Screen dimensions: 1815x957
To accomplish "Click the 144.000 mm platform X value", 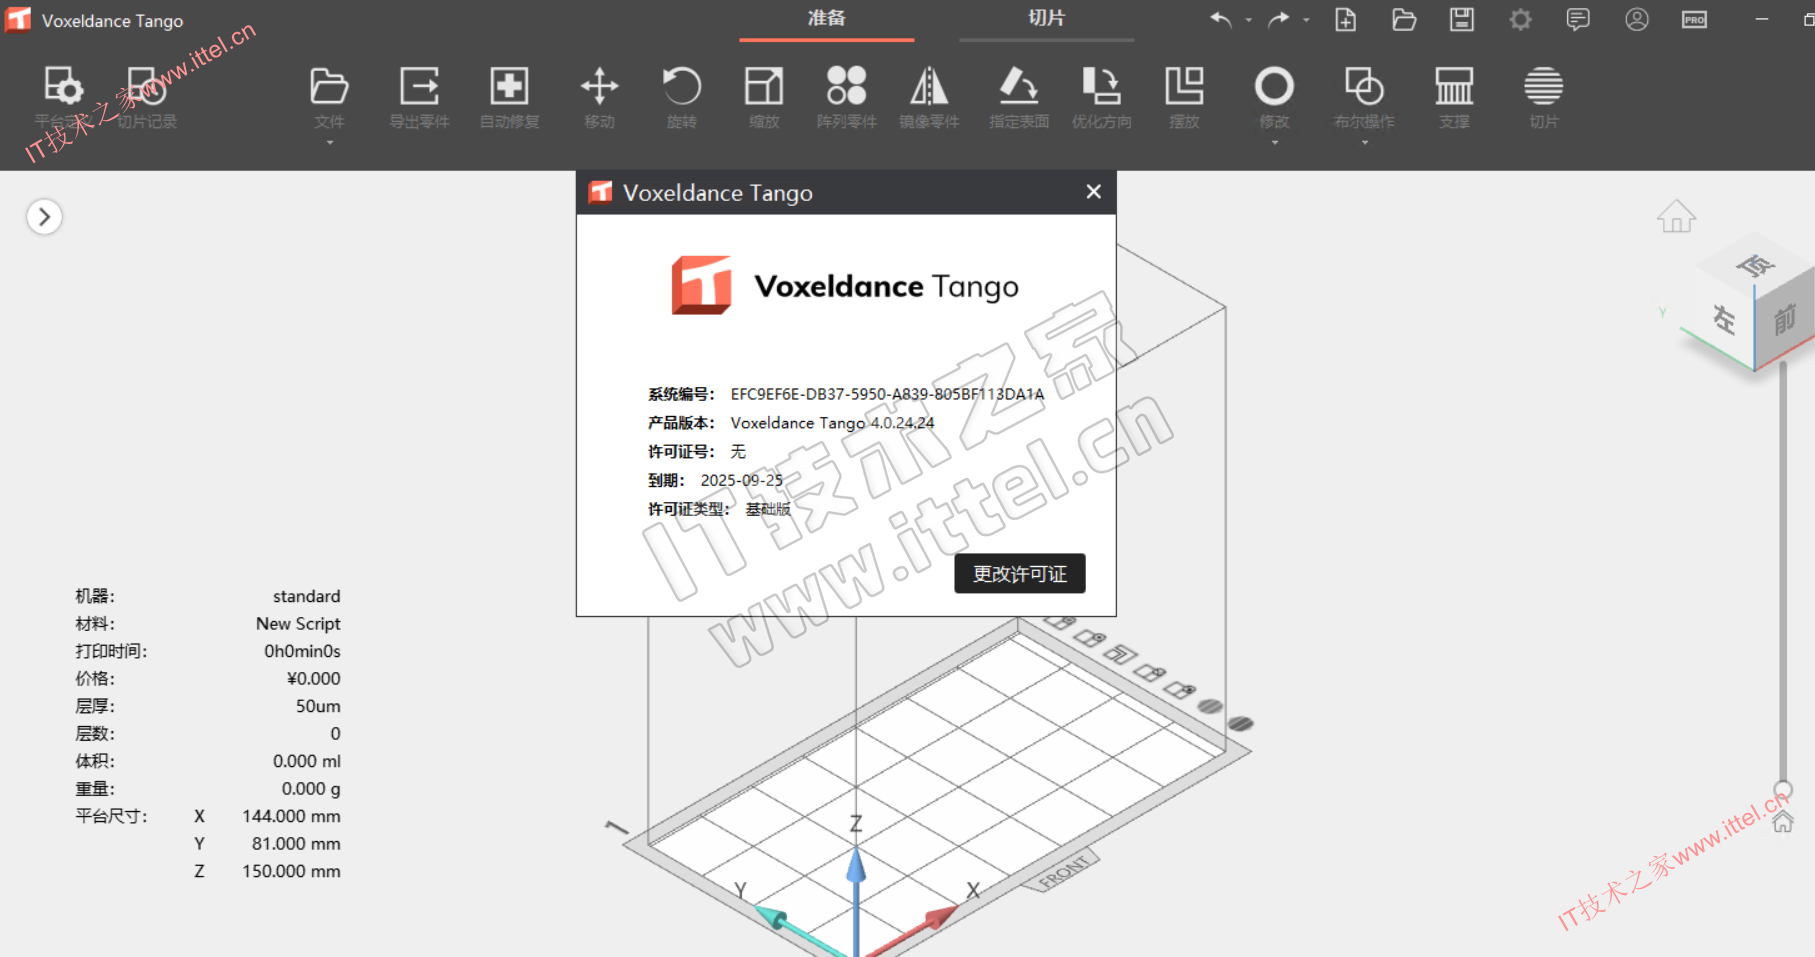I will [291, 816].
